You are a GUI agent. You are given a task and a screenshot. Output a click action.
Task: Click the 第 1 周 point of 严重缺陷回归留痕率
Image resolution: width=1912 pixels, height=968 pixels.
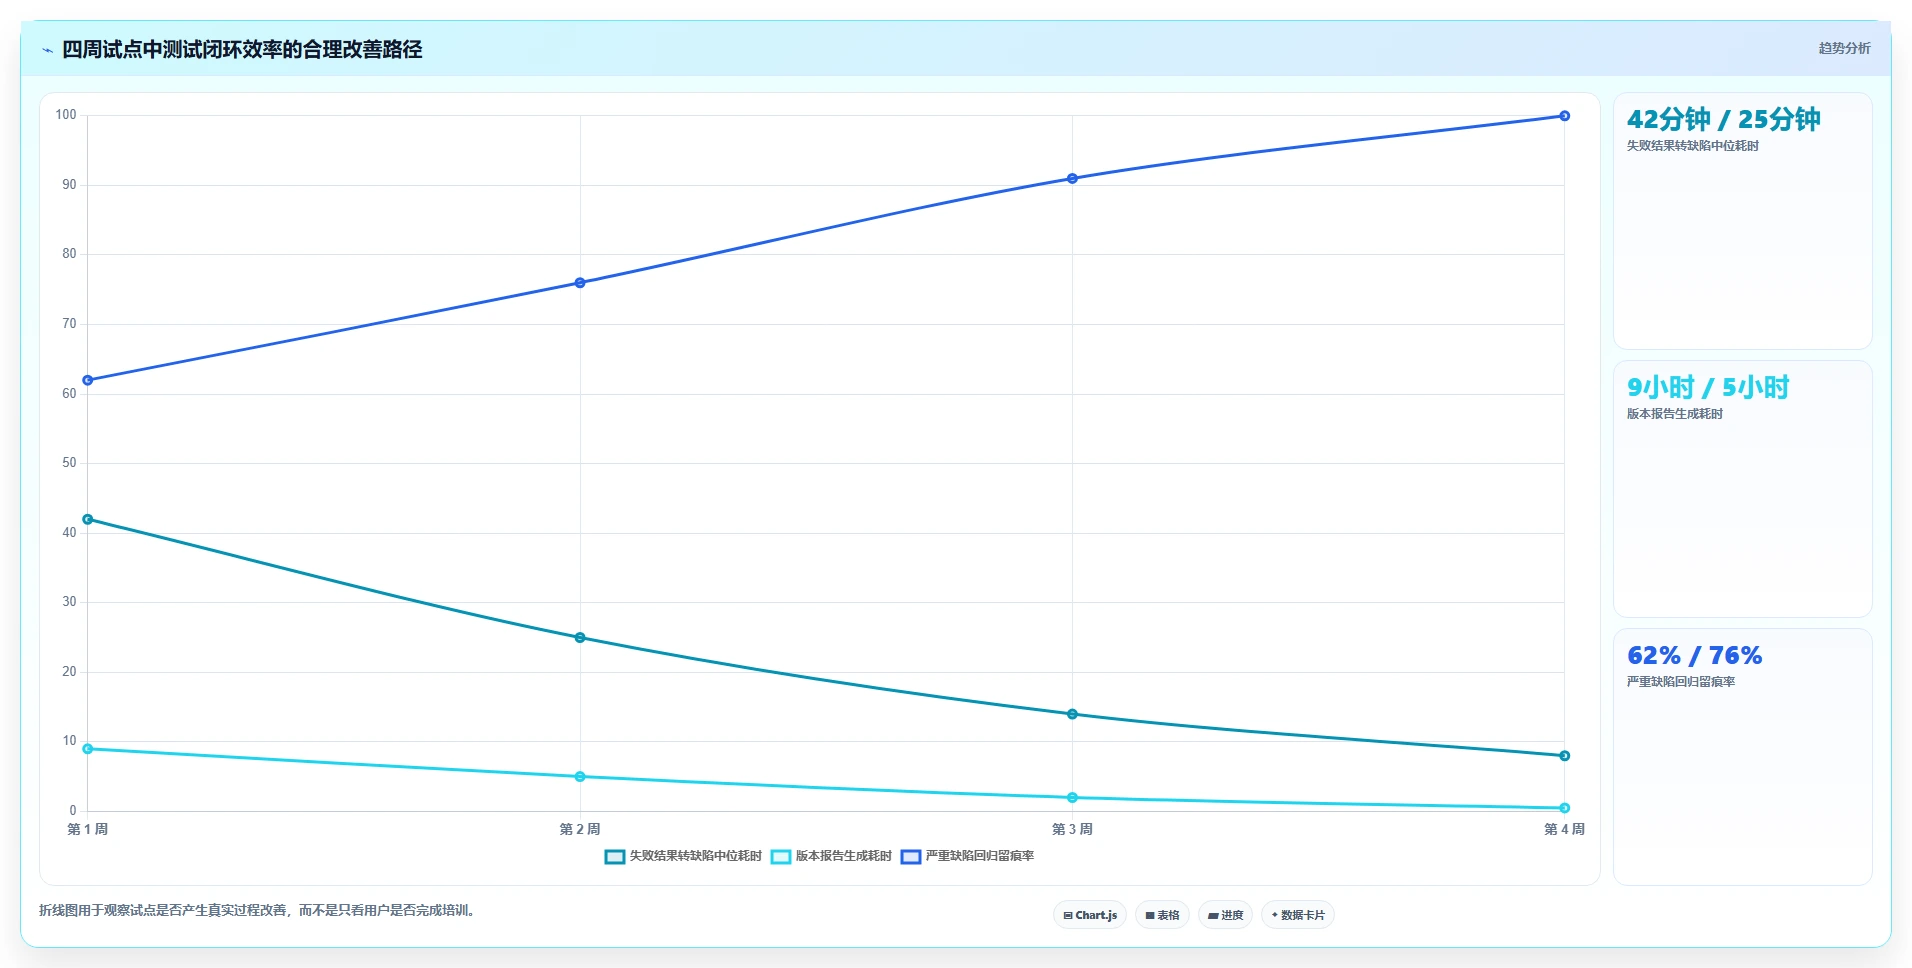click(88, 380)
